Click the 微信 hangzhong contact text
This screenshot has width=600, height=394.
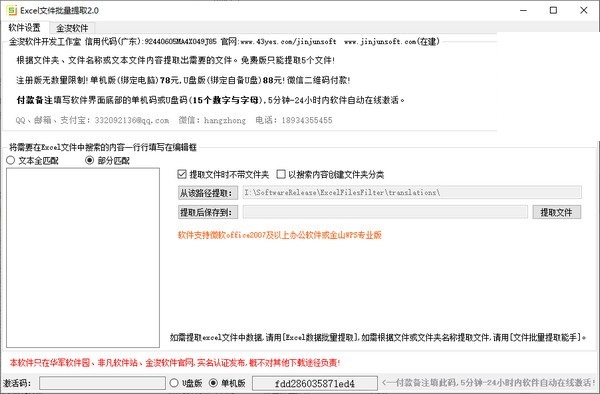212,120
